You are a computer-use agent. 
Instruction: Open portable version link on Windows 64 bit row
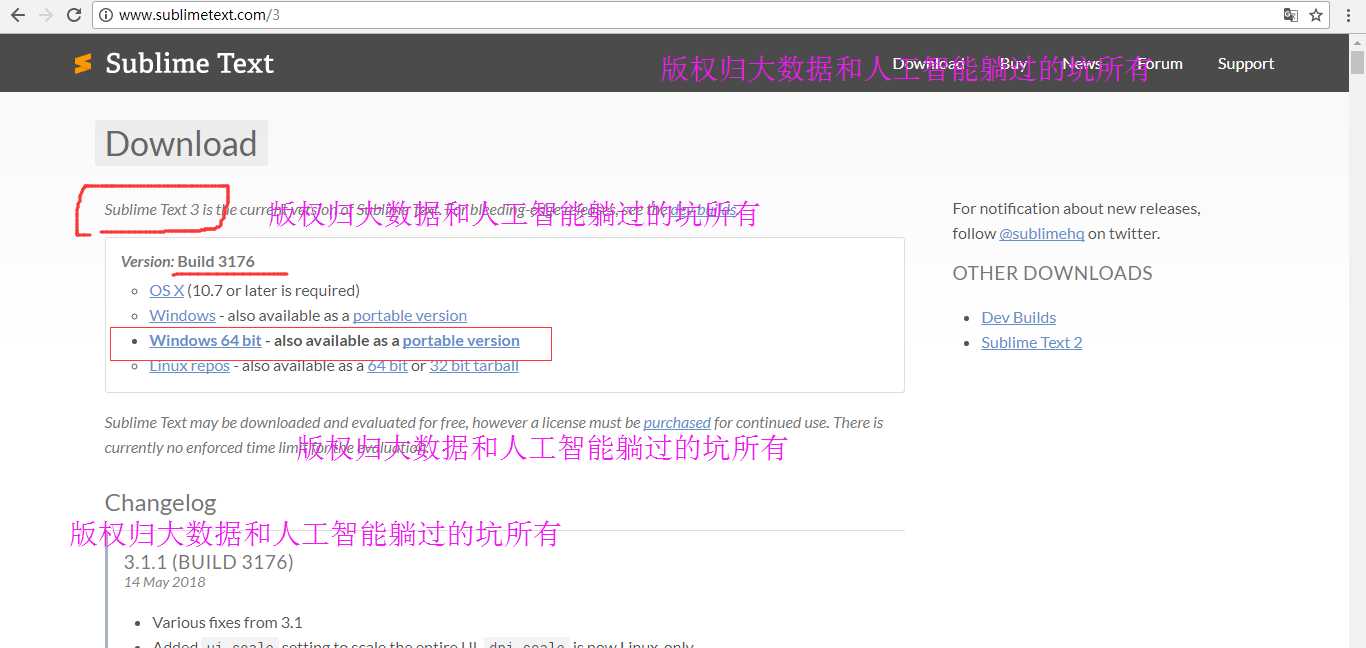point(461,340)
